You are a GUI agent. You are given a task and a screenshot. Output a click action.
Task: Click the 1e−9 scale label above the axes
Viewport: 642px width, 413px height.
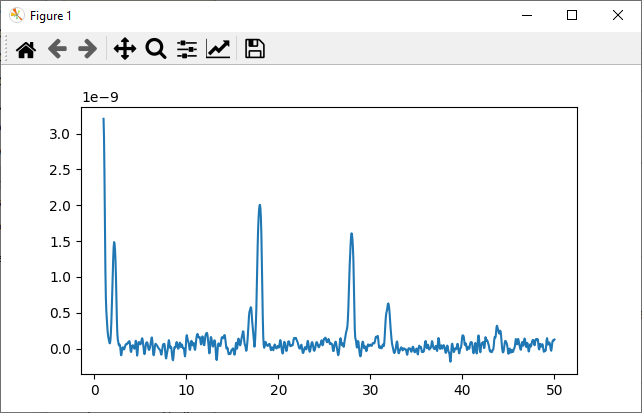100,97
